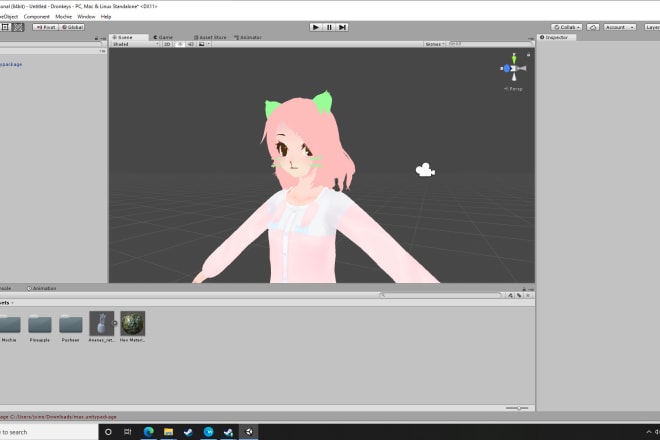Click search by label tag icon
This screenshot has width=660, height=440.
click(519, 296)
